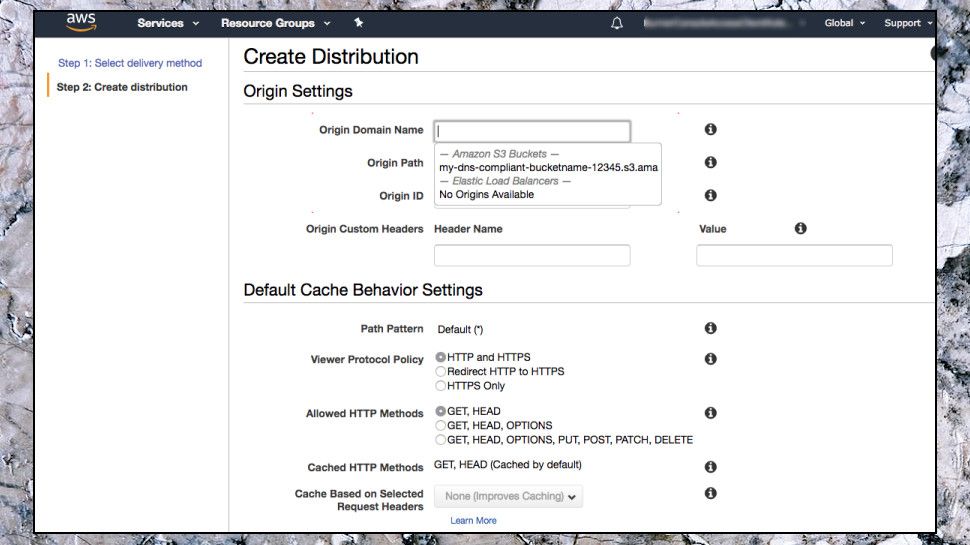Click the Header Name input field
Image resolution: width=970 pixels, height=545 pixels.
pos(532,255)
